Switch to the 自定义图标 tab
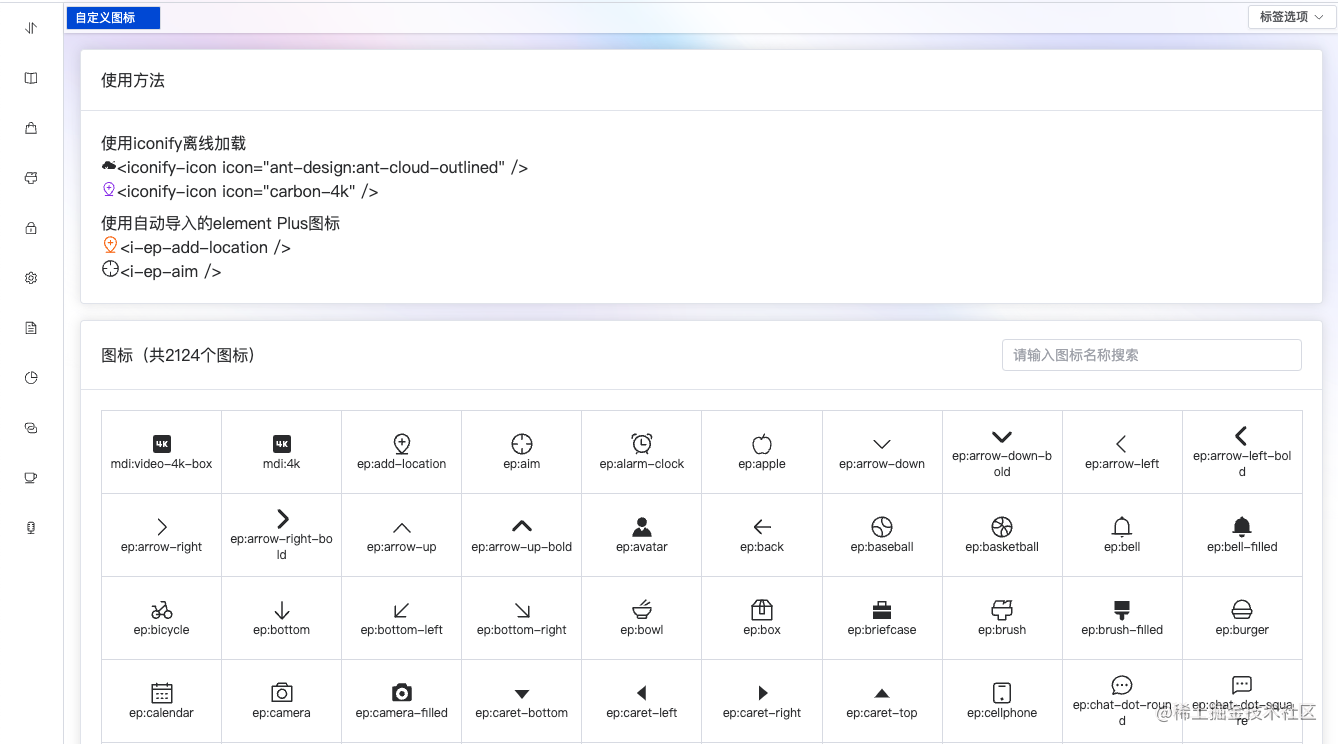 tap(113, 18)
